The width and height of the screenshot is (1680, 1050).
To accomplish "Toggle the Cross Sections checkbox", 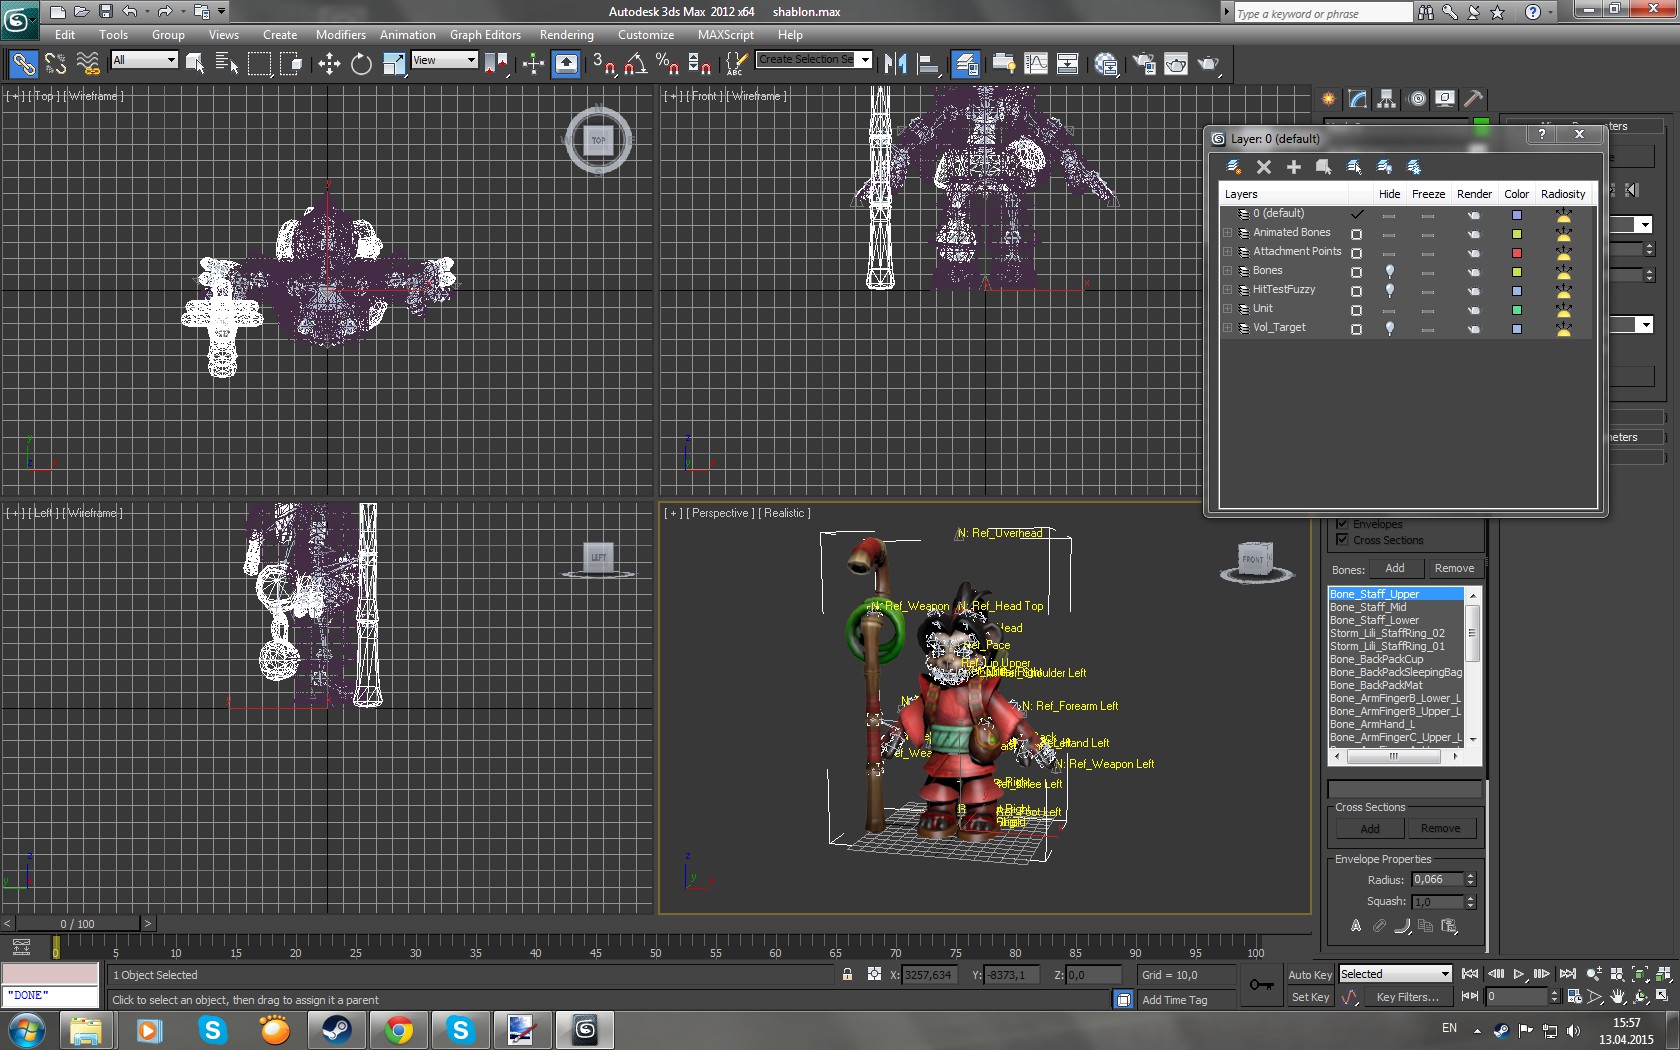I will pos(1342,540).
